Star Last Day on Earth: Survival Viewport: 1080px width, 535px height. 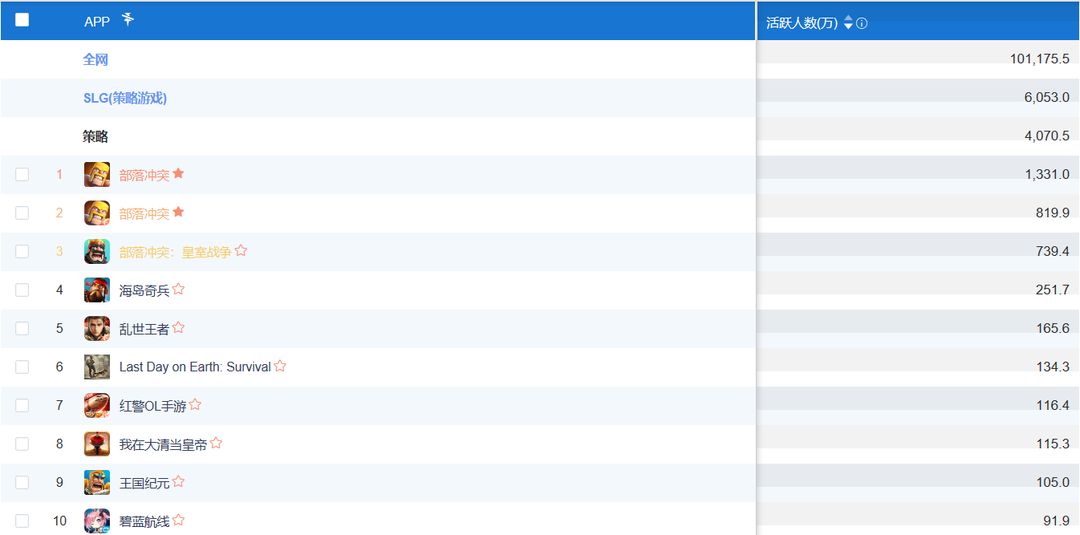280,366
